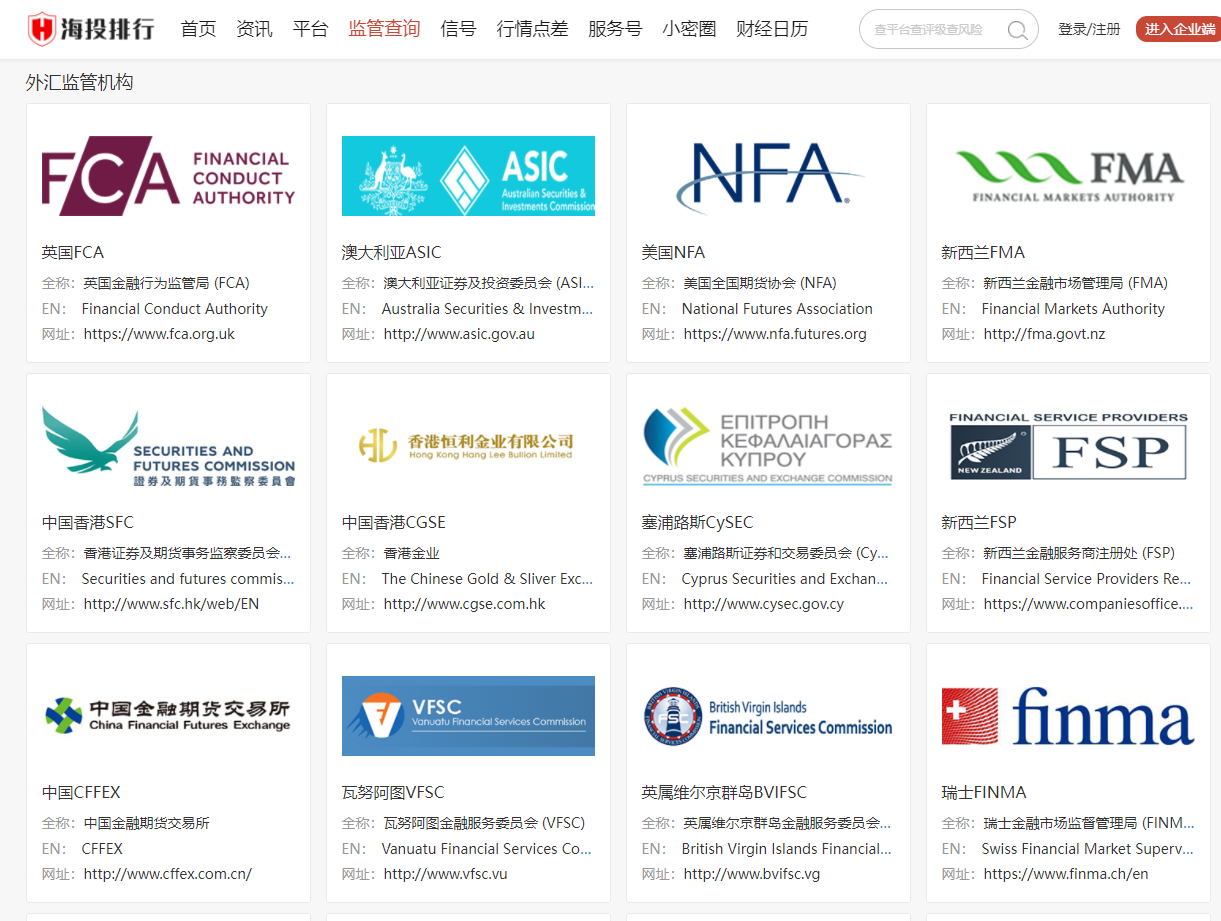
Task: Open the 美国NFA title
Action: pyautogui.click(x=673, y=252)
